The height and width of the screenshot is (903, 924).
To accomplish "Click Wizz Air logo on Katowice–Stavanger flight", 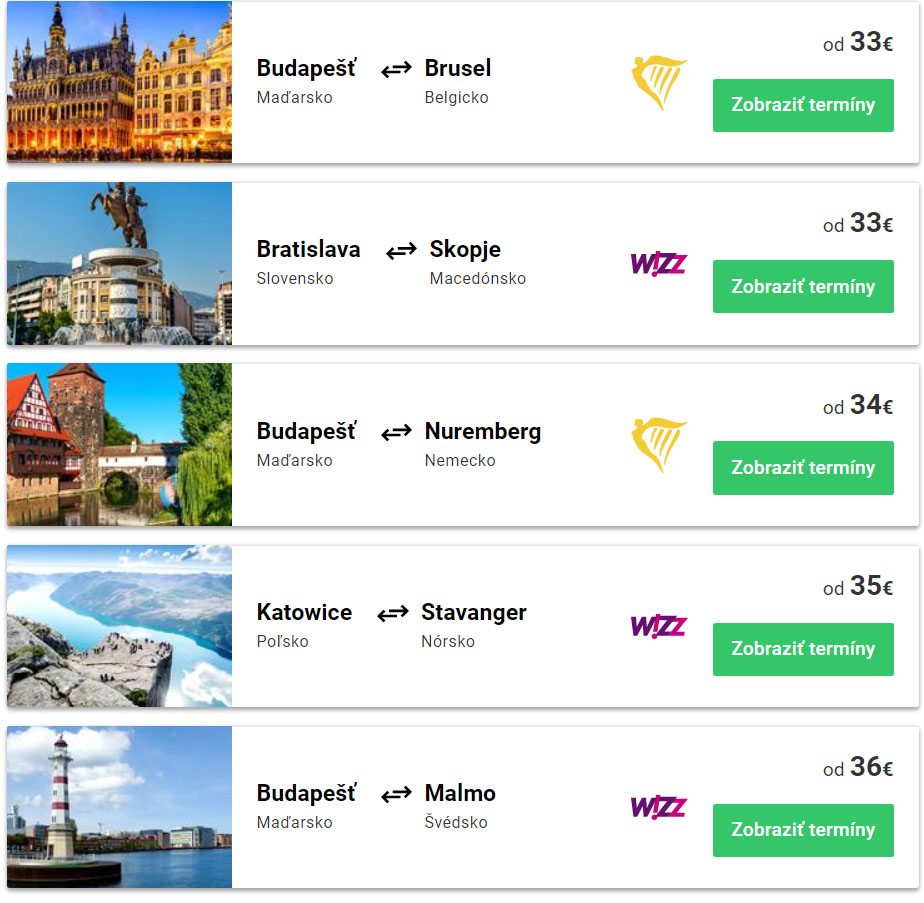I will pyautogui.click(x=659, y=626).
